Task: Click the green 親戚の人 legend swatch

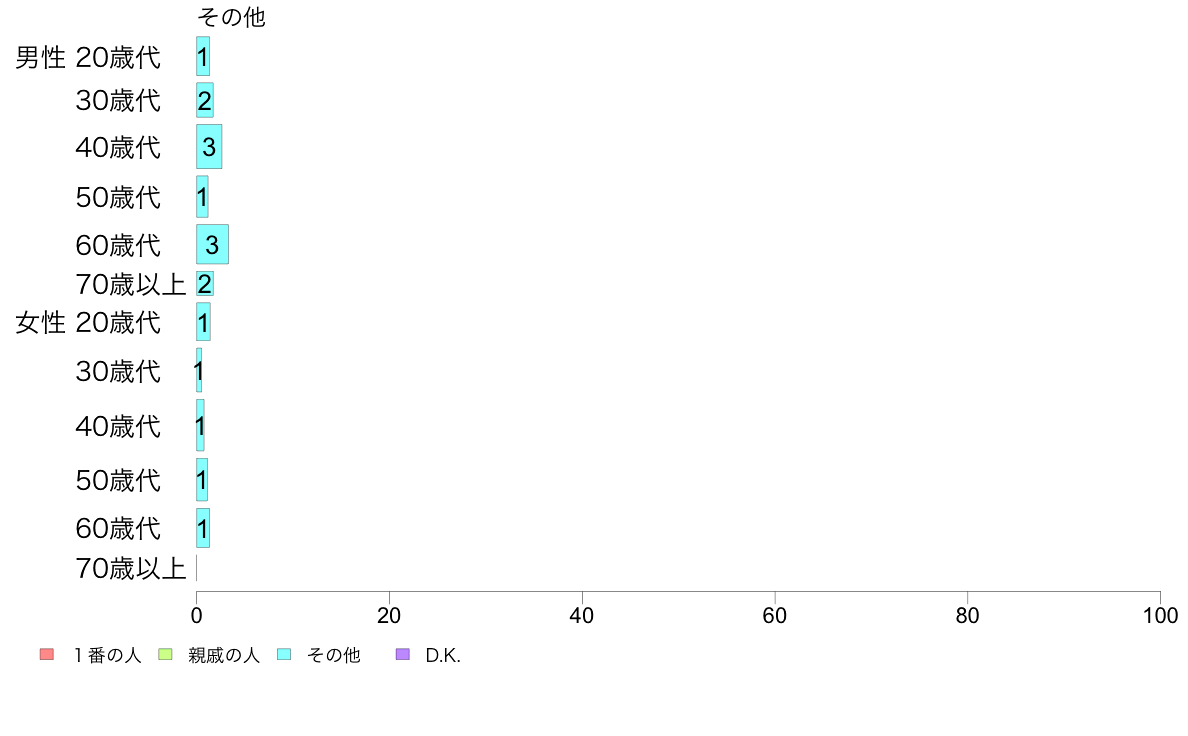Action: pyautogui.click(x=165, y=654)
